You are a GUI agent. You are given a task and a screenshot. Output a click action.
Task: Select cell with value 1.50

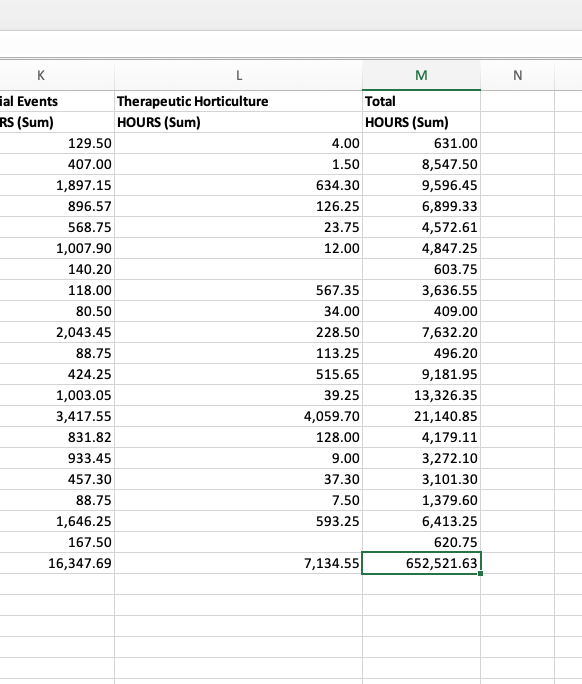[239, 164]
